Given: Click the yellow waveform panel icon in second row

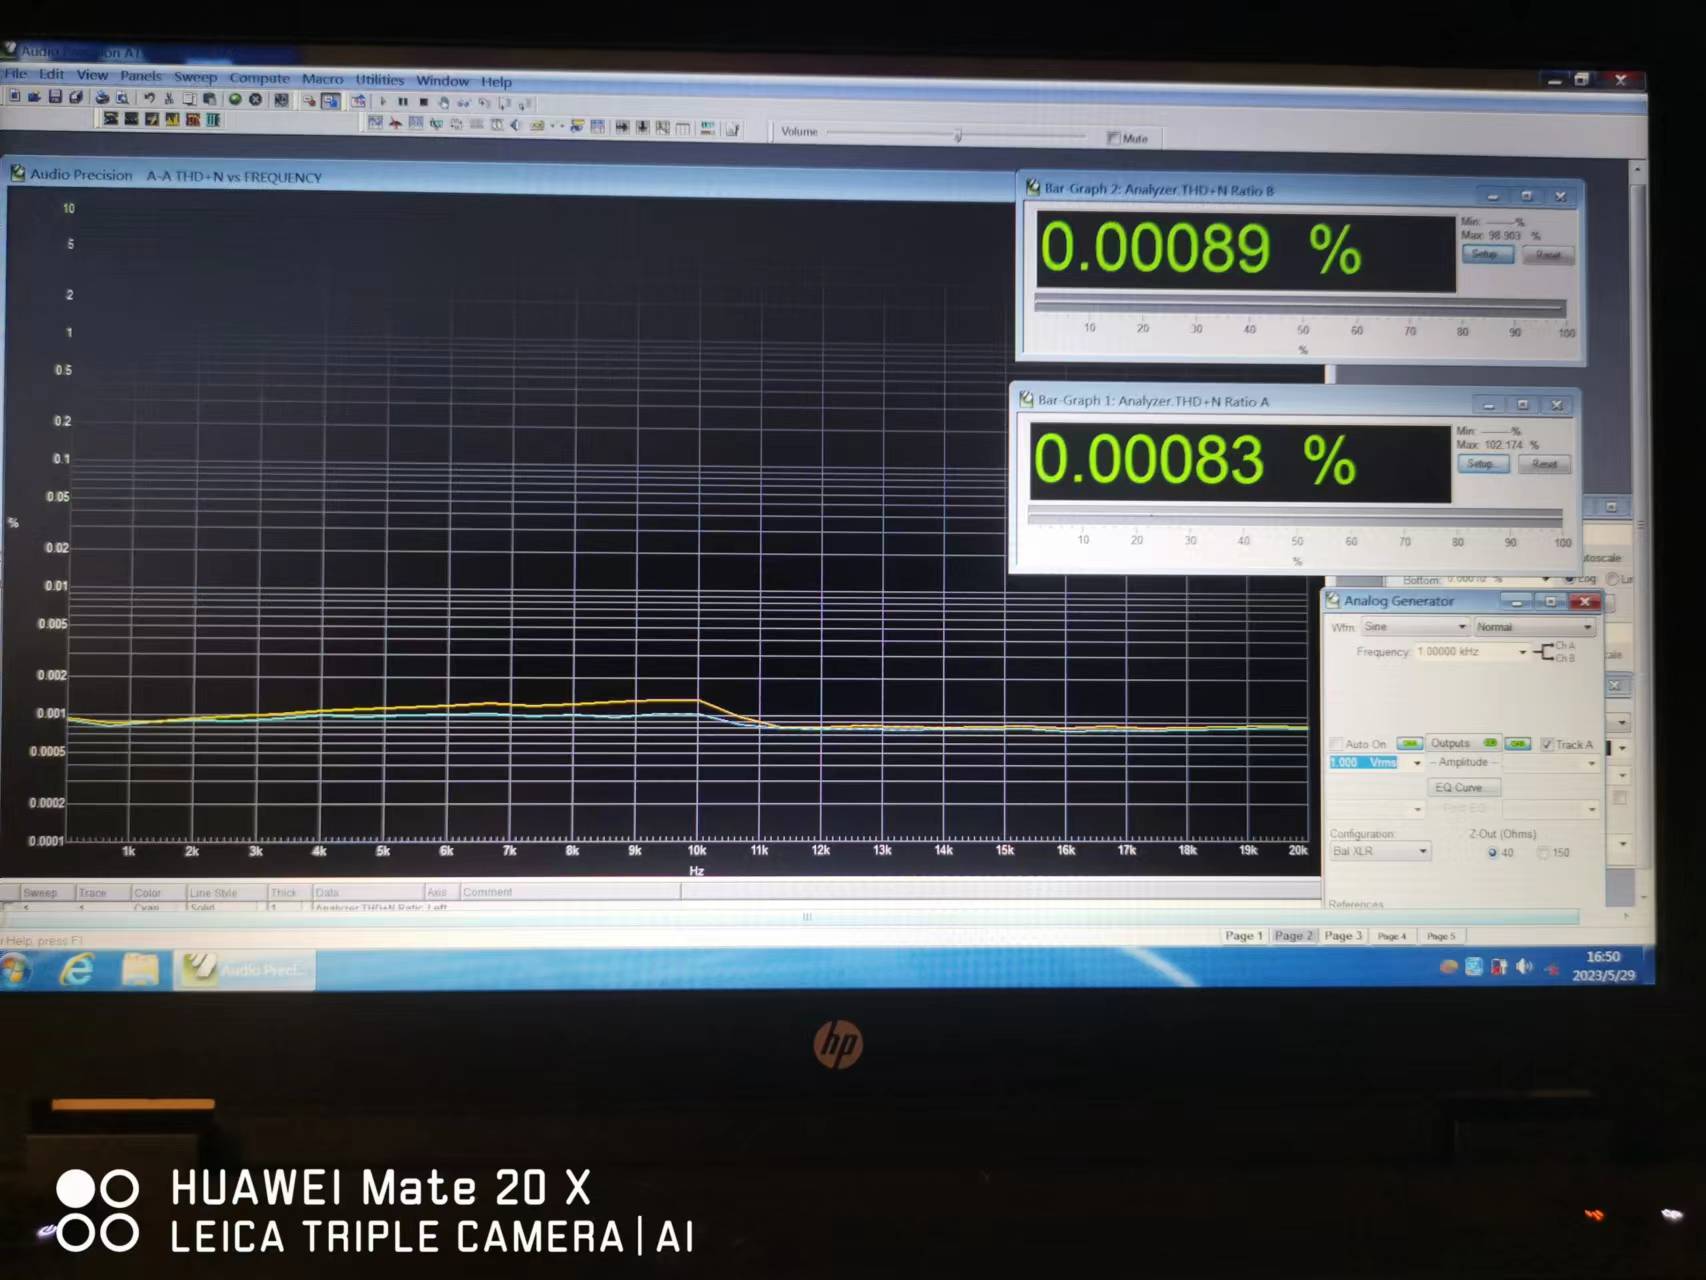Looking at the screenshot, I should coord(172,119).
